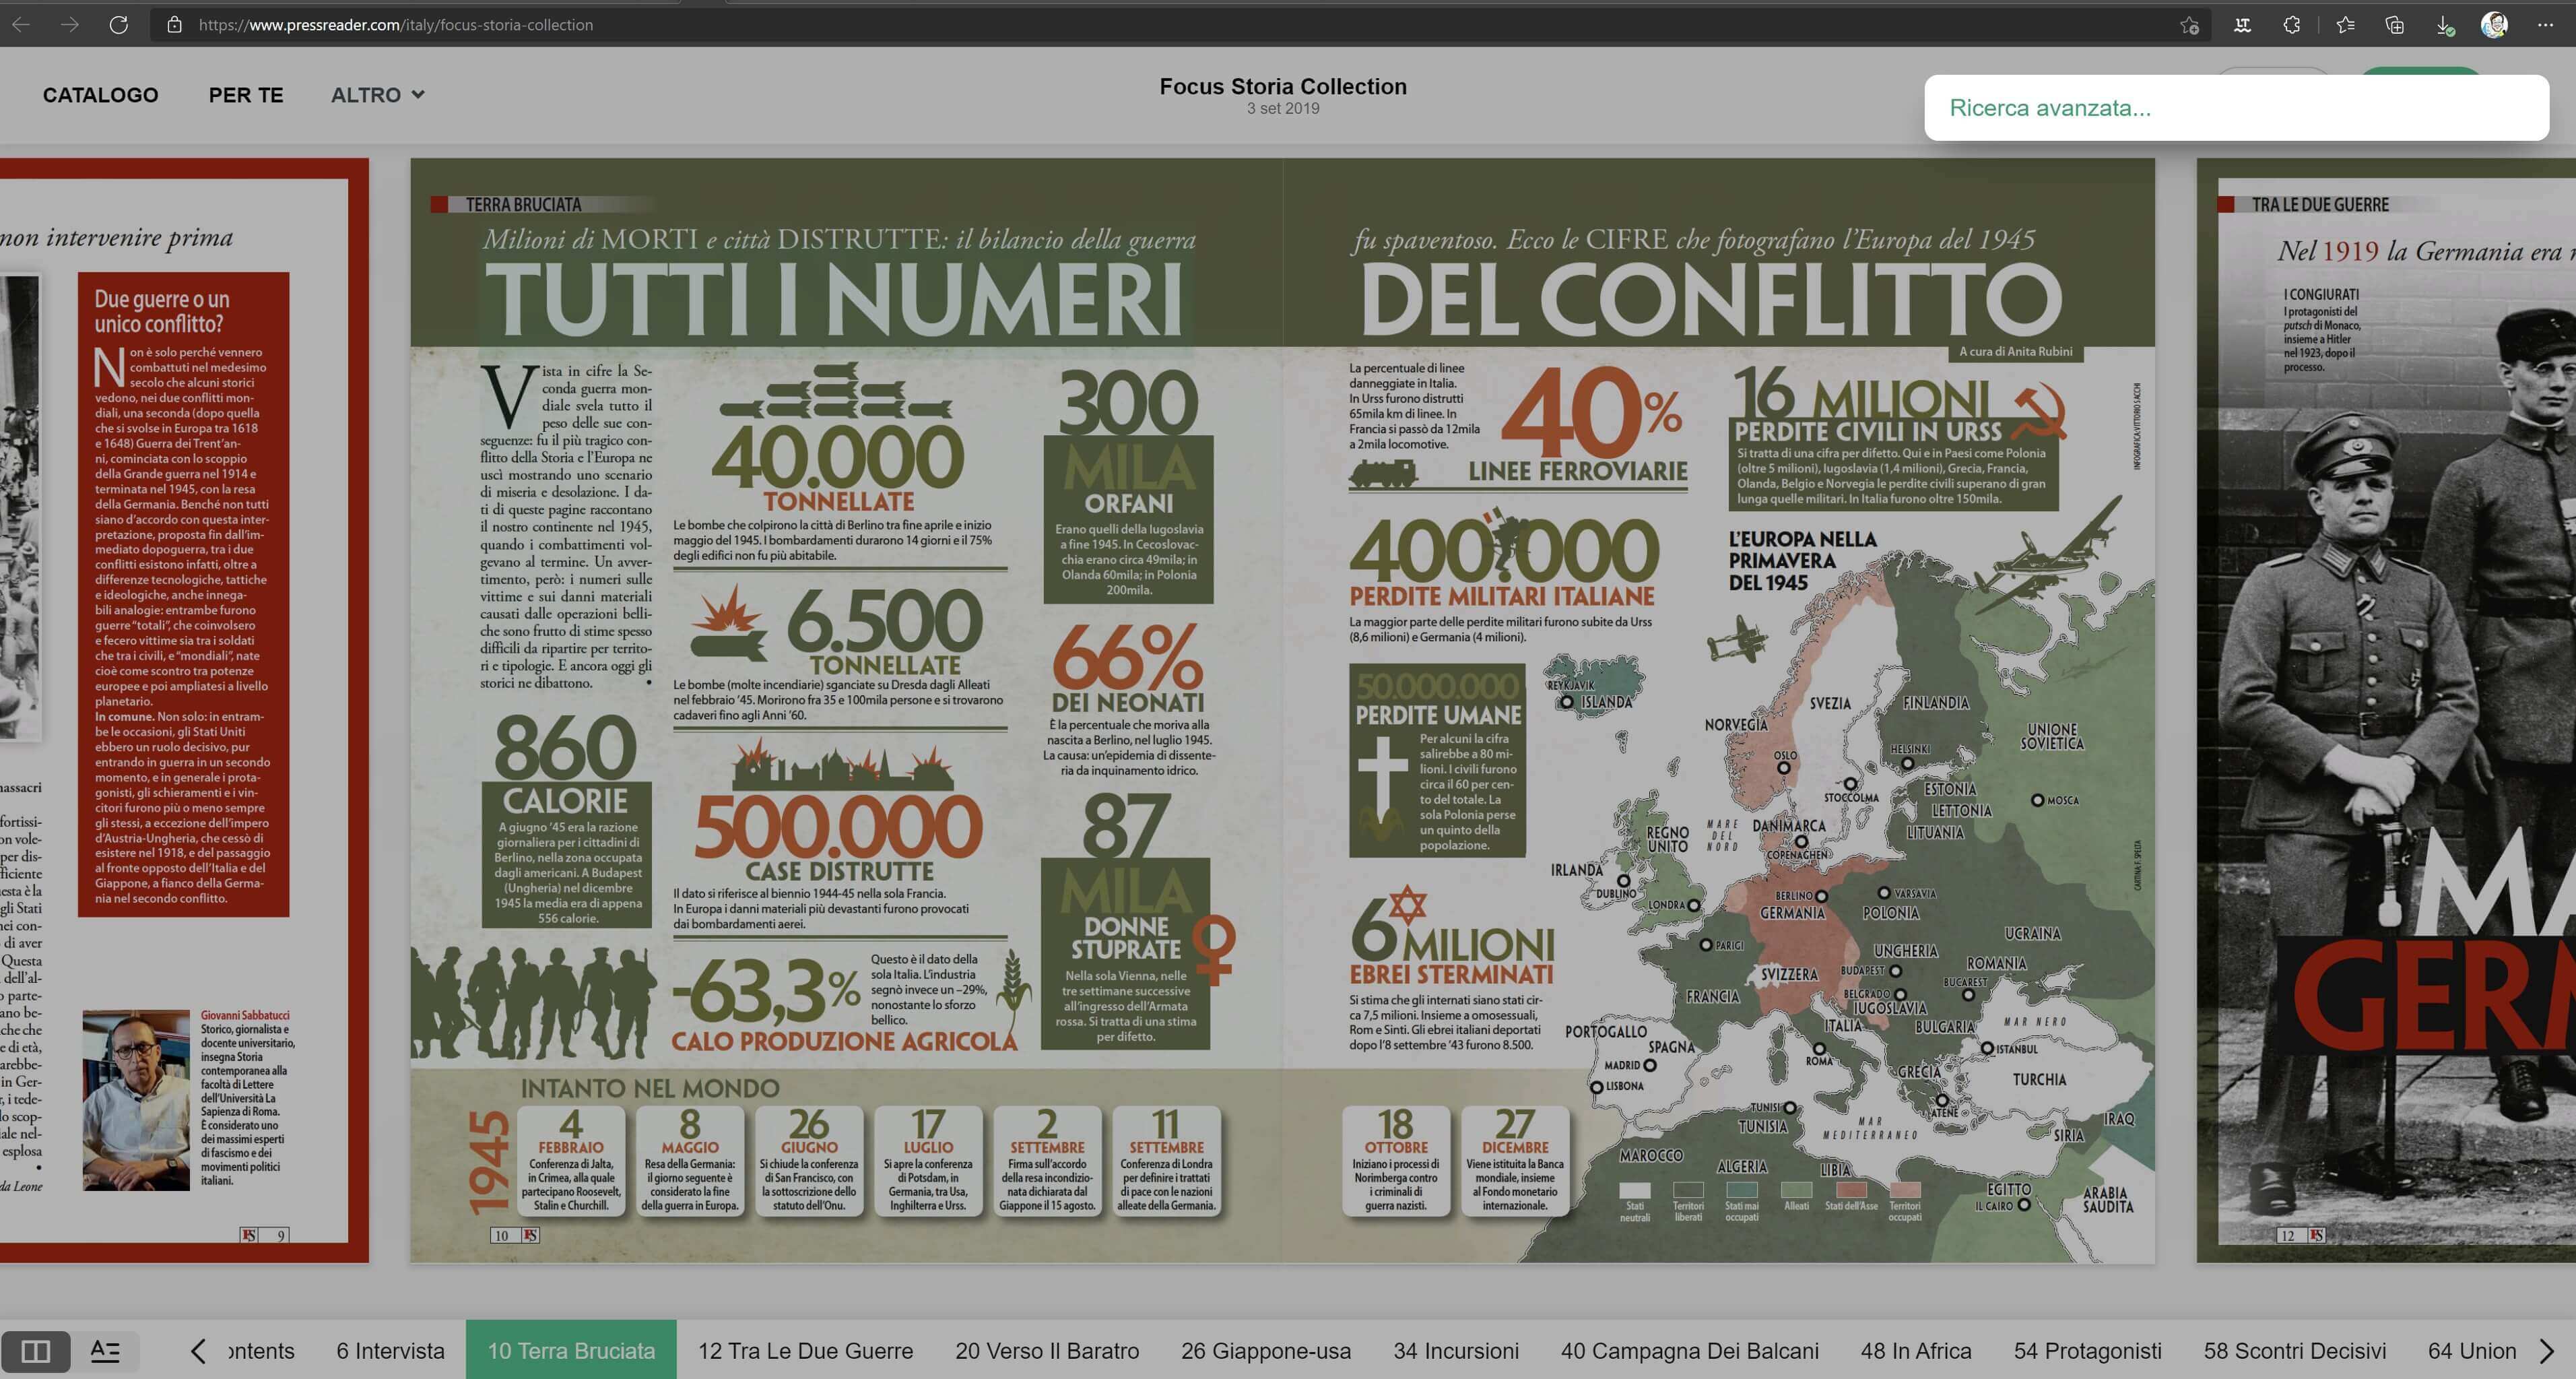Viewport: 2576px width, 1379px height.
Task: Open the PER TE menu
Action: (x=246, y=95)
